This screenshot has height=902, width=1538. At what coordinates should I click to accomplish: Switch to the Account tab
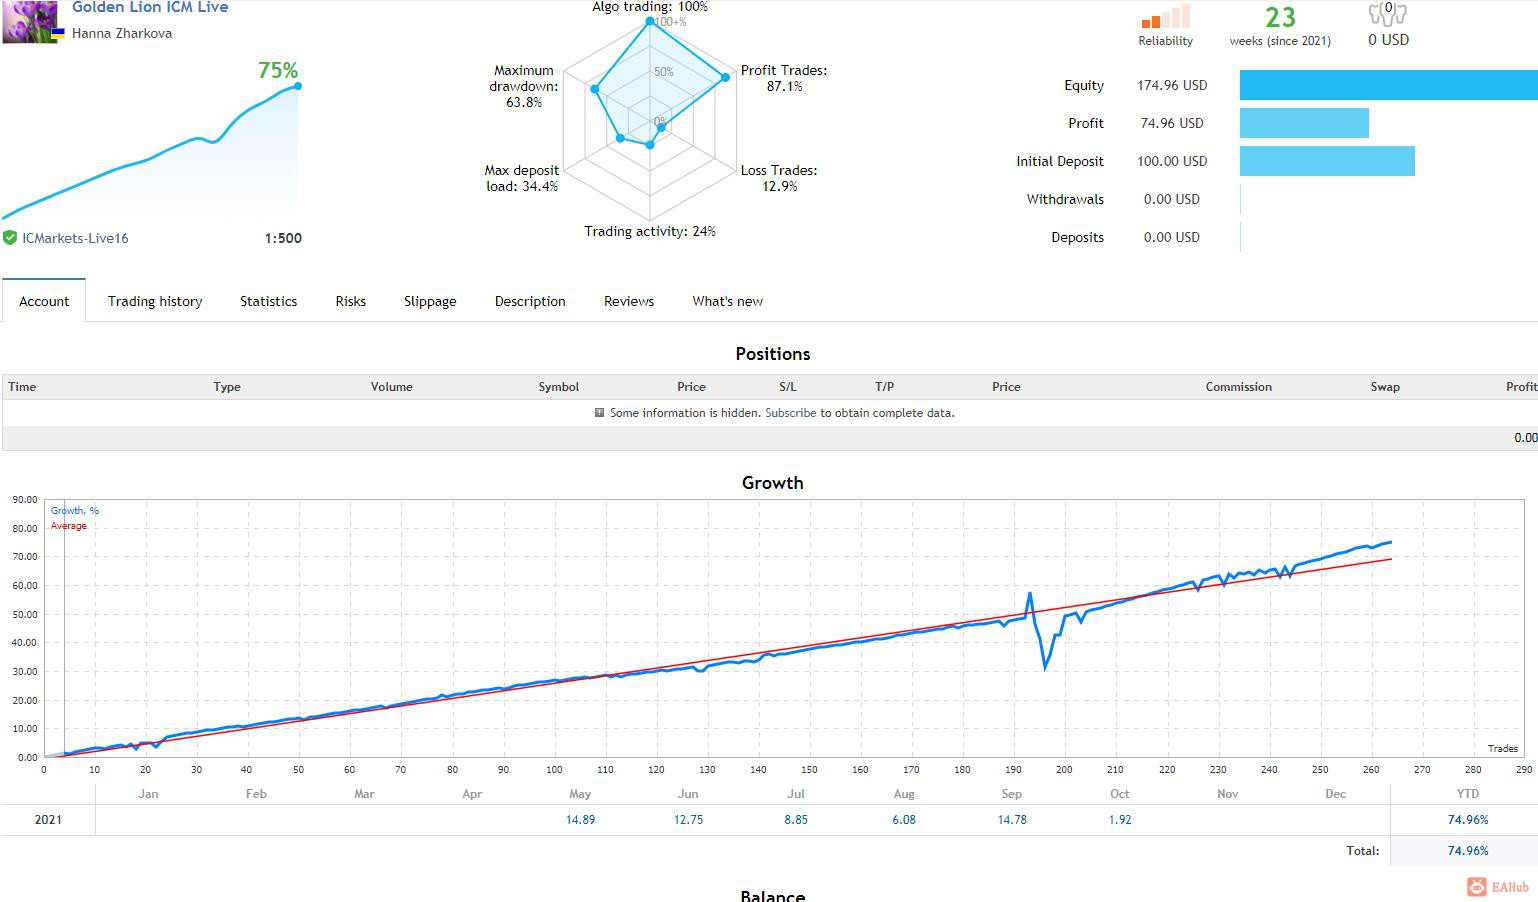coord(44,301)
